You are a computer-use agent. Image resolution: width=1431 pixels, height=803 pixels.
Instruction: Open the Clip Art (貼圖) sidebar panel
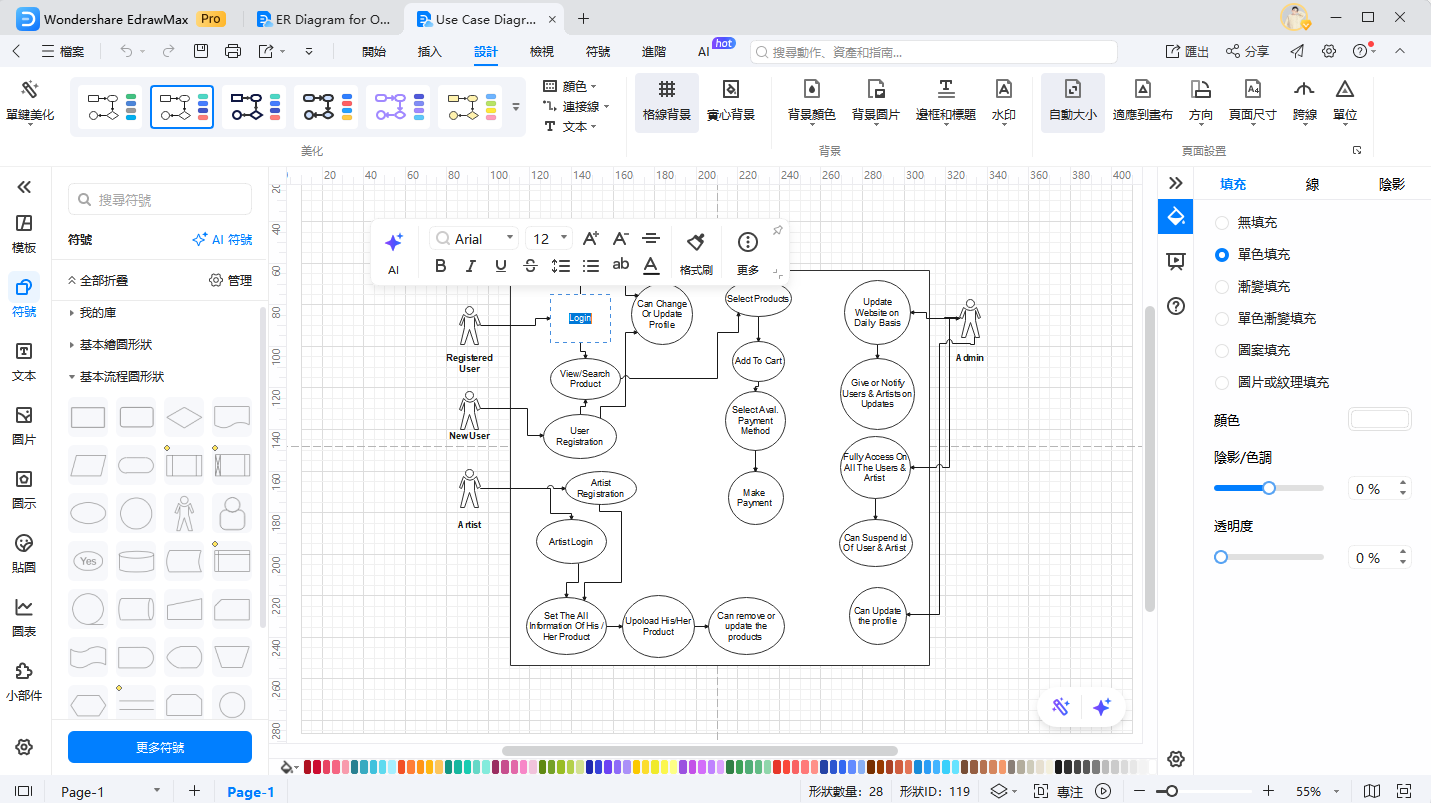pyautogui.click(x=24, y=553)
